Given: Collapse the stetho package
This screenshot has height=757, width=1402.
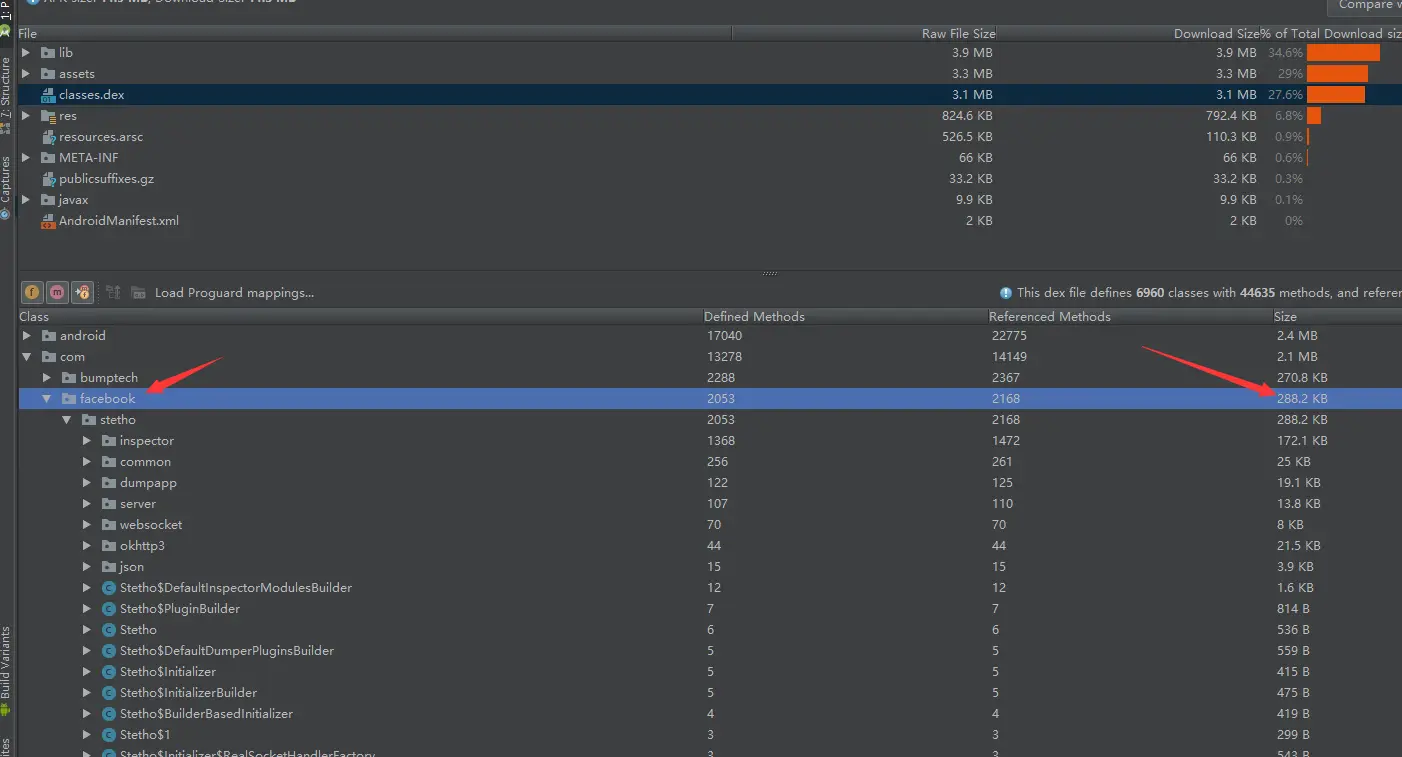Looking at the screenshot, I should point(67,420).
